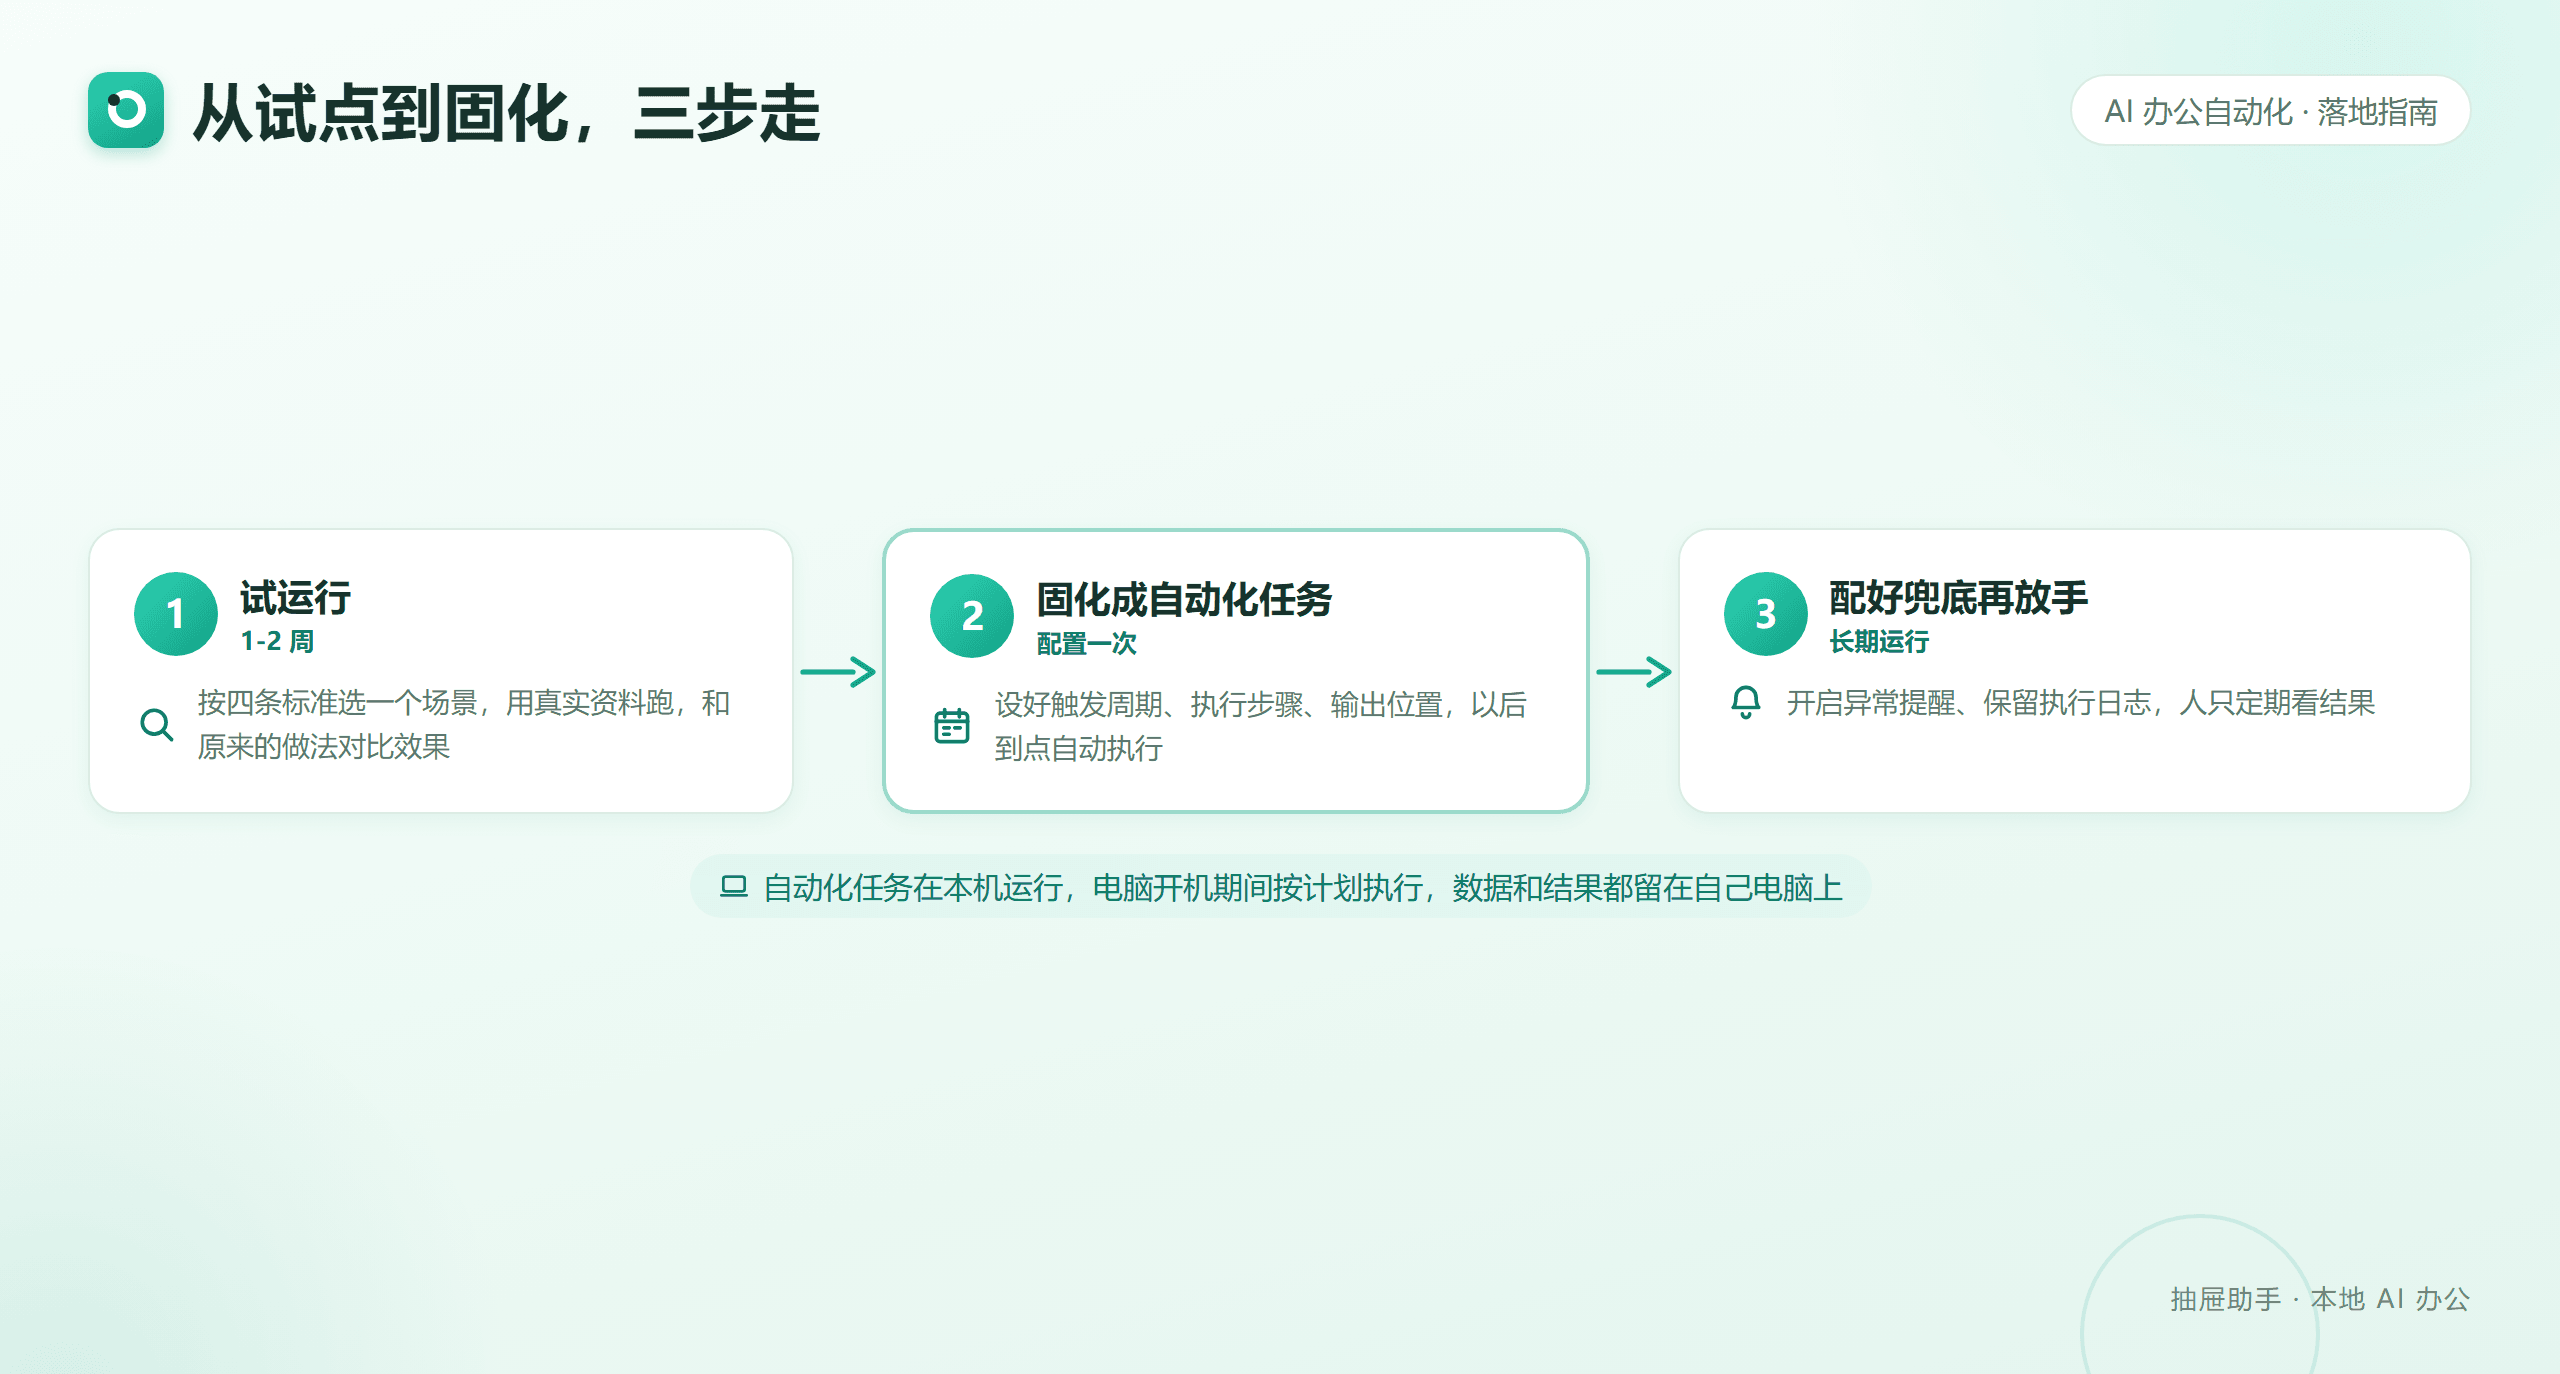This screenshot has width=2560, height=1374.
Task: Click the description starting '按四条标准选一个场景'
Action: (464, 724)
